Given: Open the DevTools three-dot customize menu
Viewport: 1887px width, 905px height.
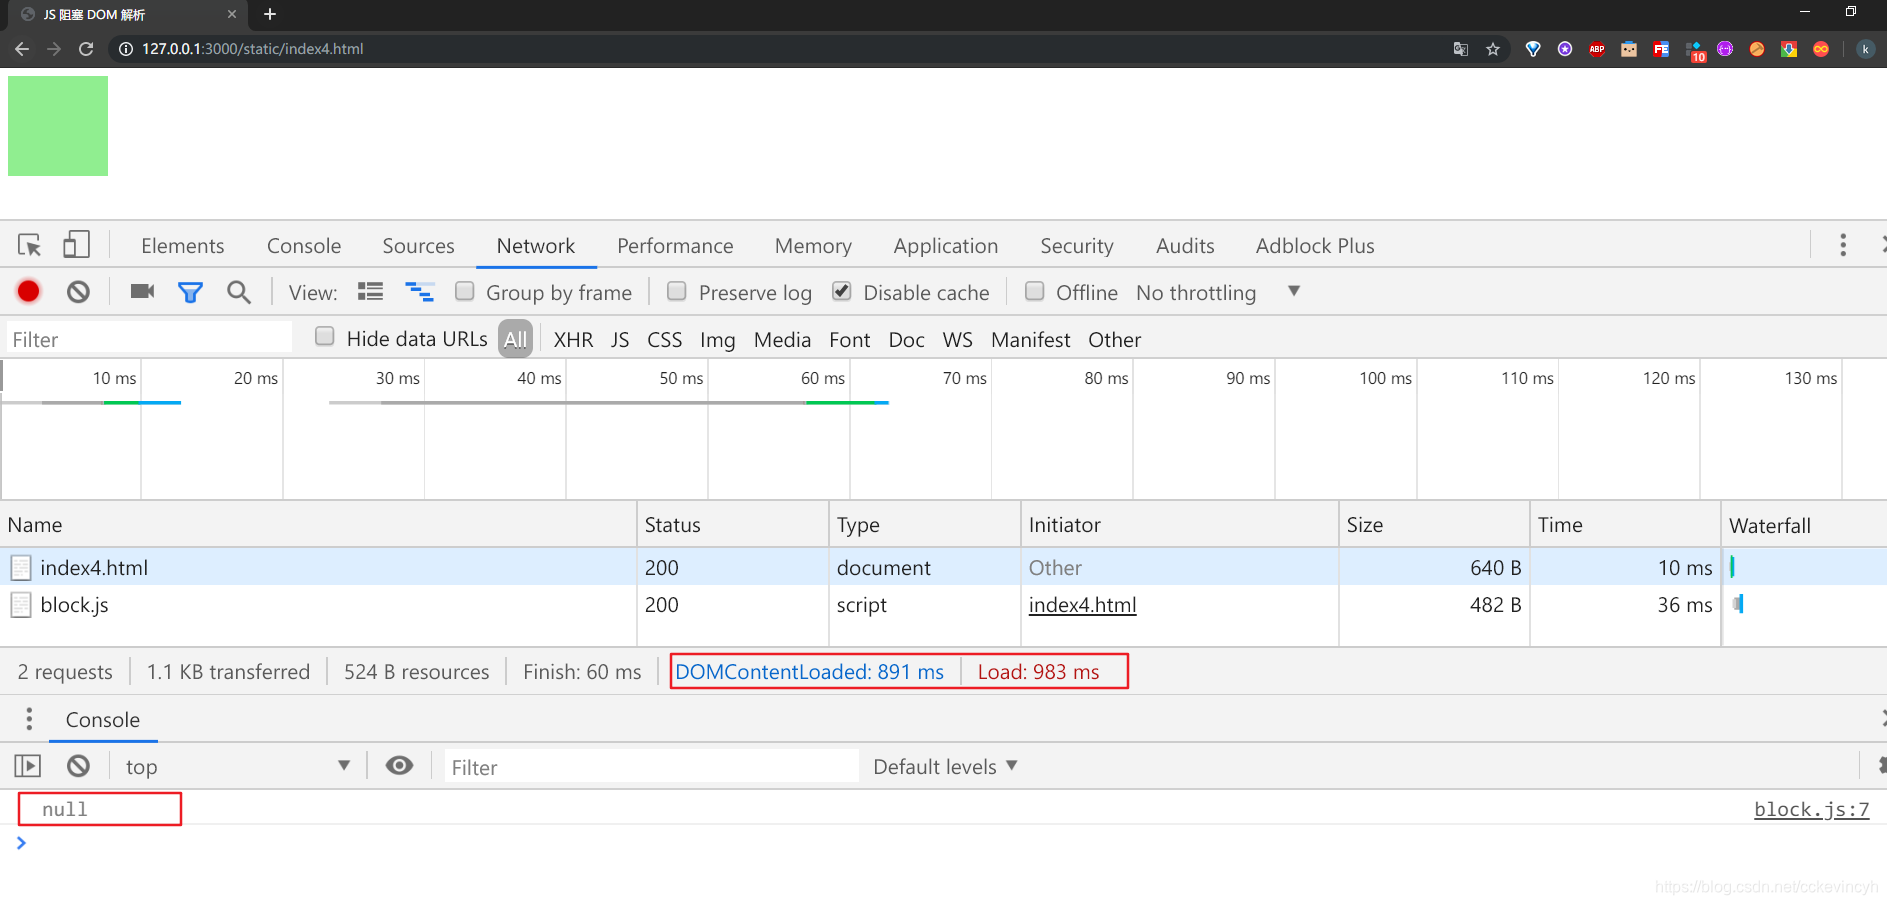Looking at the screenshot, I should click(1843, 245).
